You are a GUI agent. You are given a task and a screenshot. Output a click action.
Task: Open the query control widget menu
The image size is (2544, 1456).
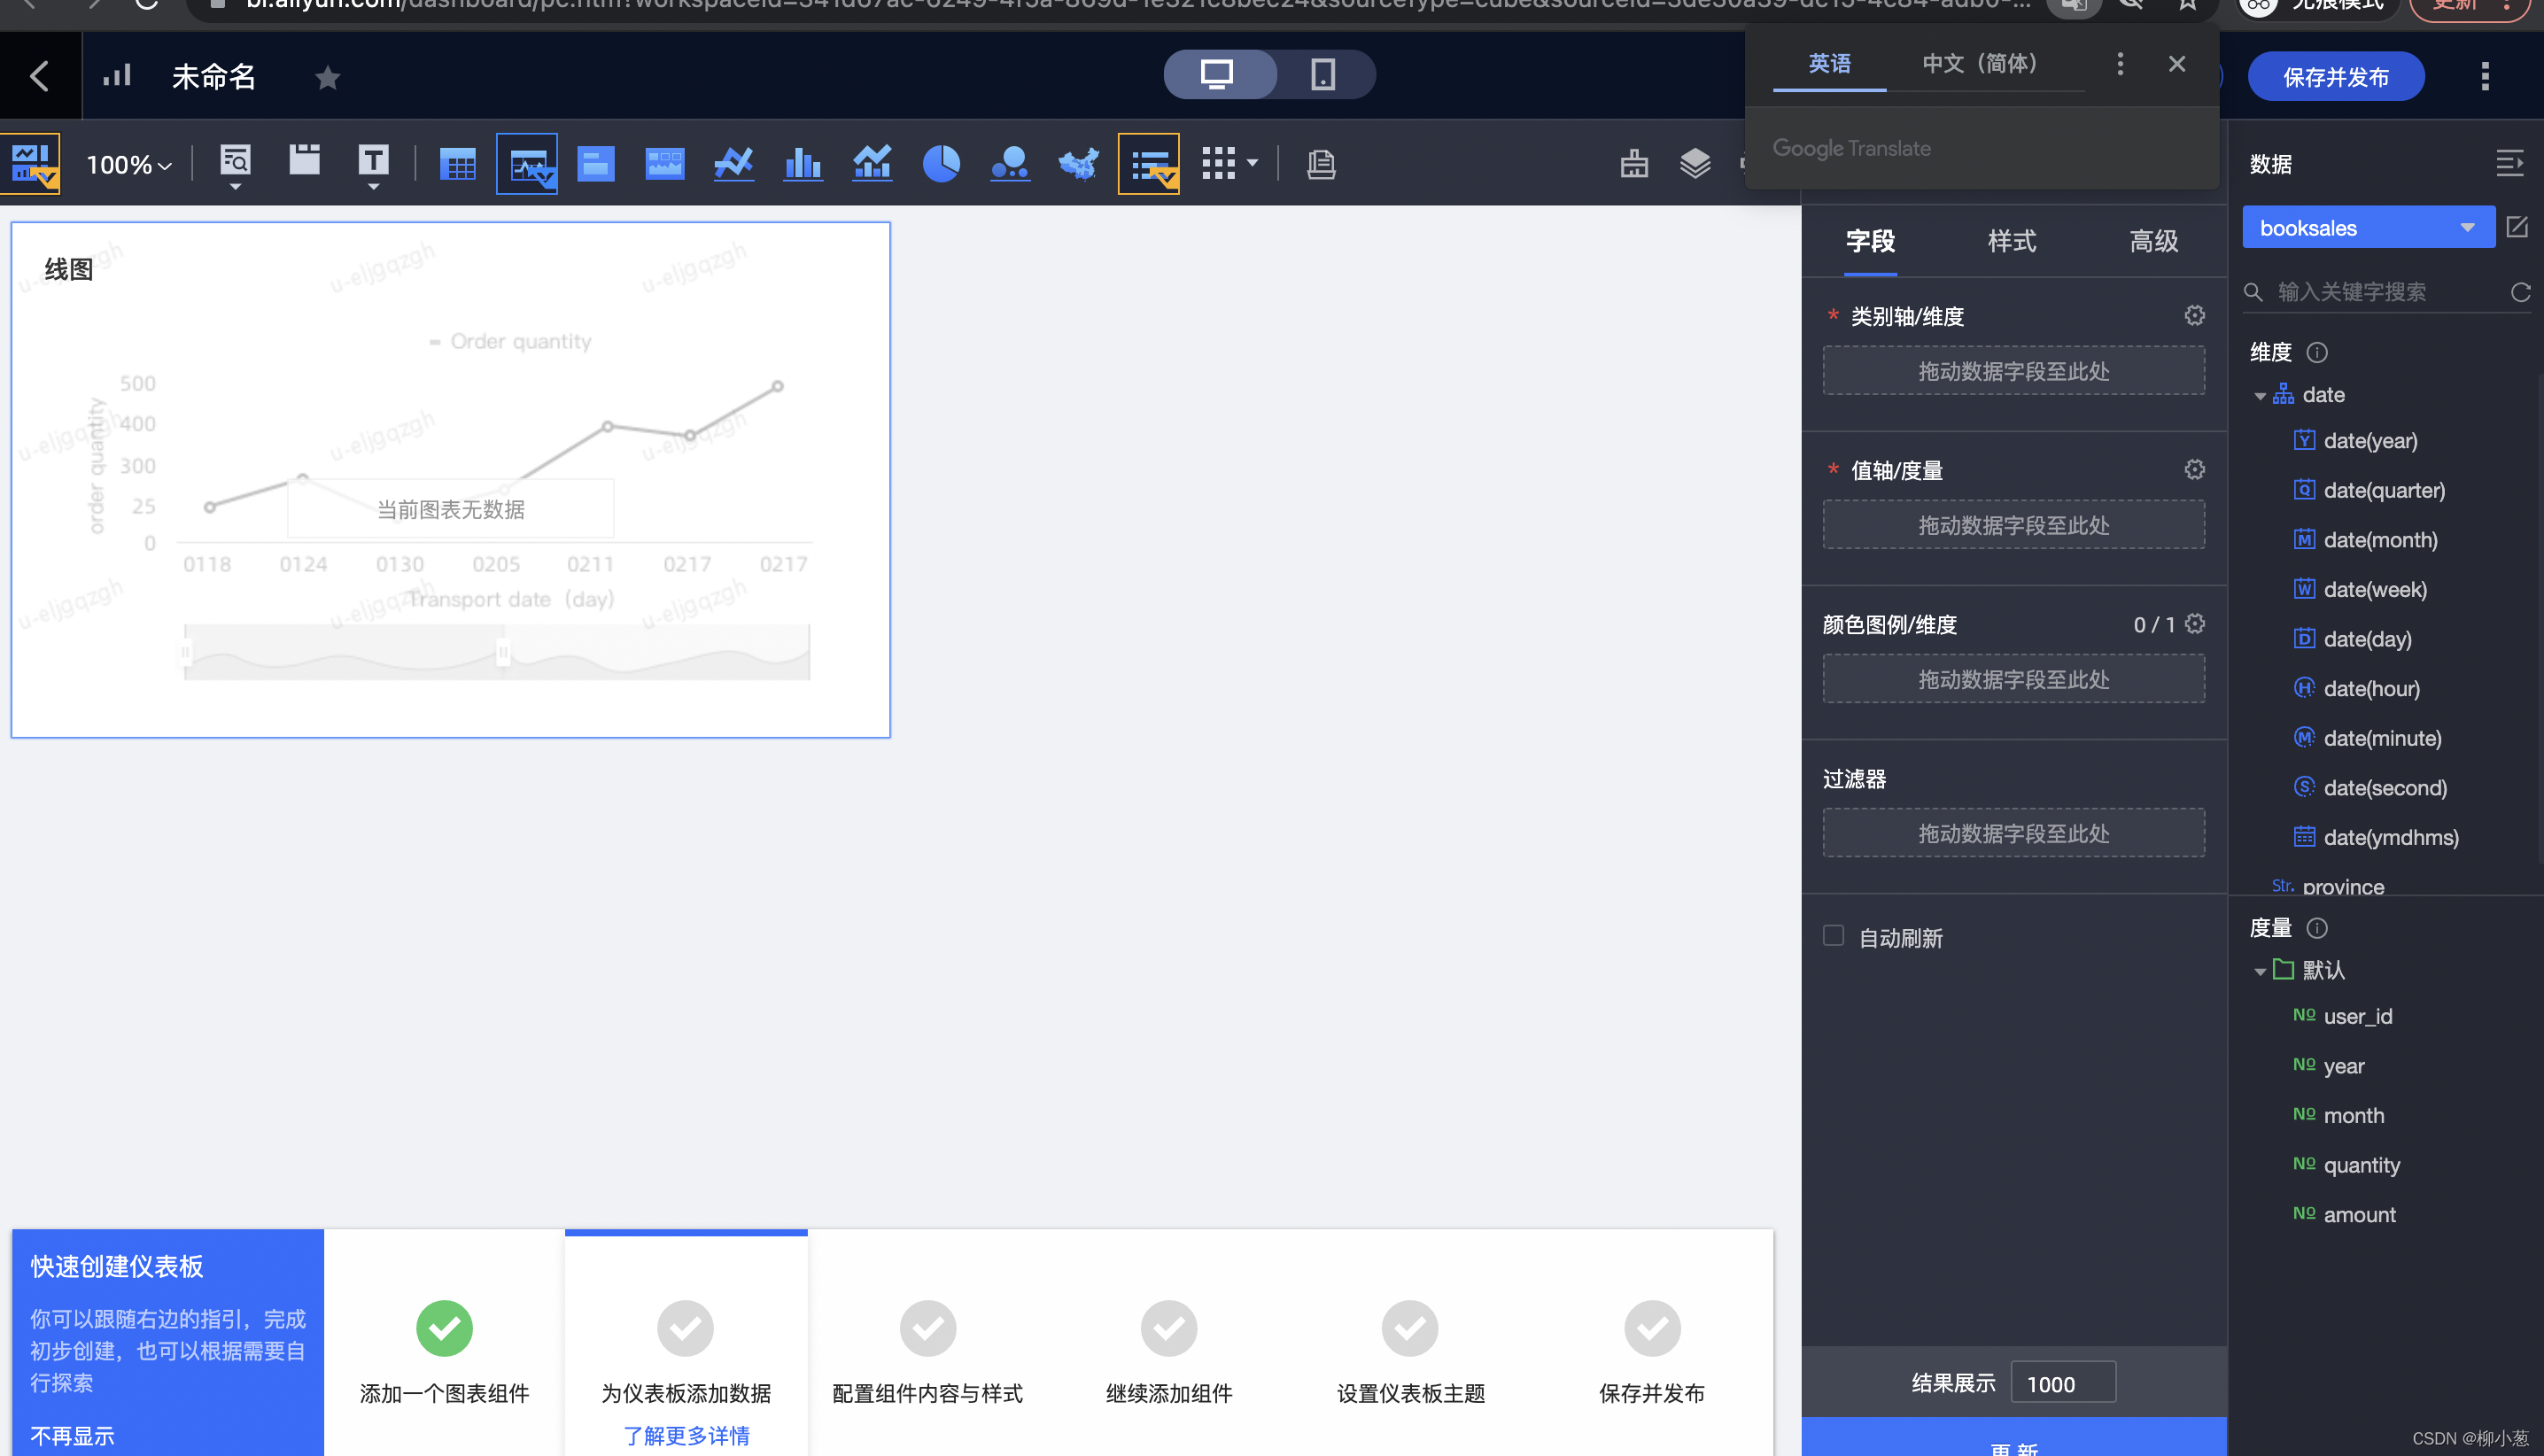tap(235, 164)
